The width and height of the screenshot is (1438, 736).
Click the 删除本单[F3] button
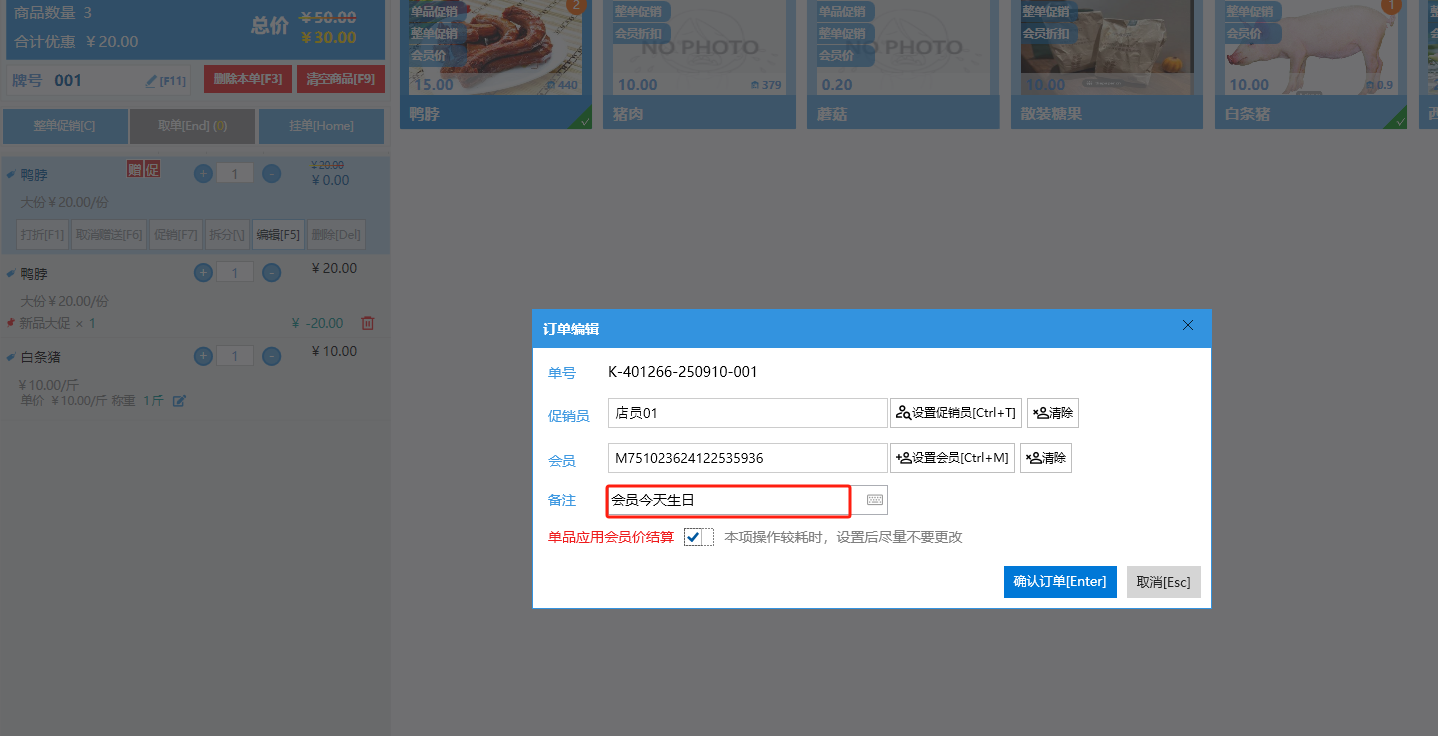tap(247, 79)
